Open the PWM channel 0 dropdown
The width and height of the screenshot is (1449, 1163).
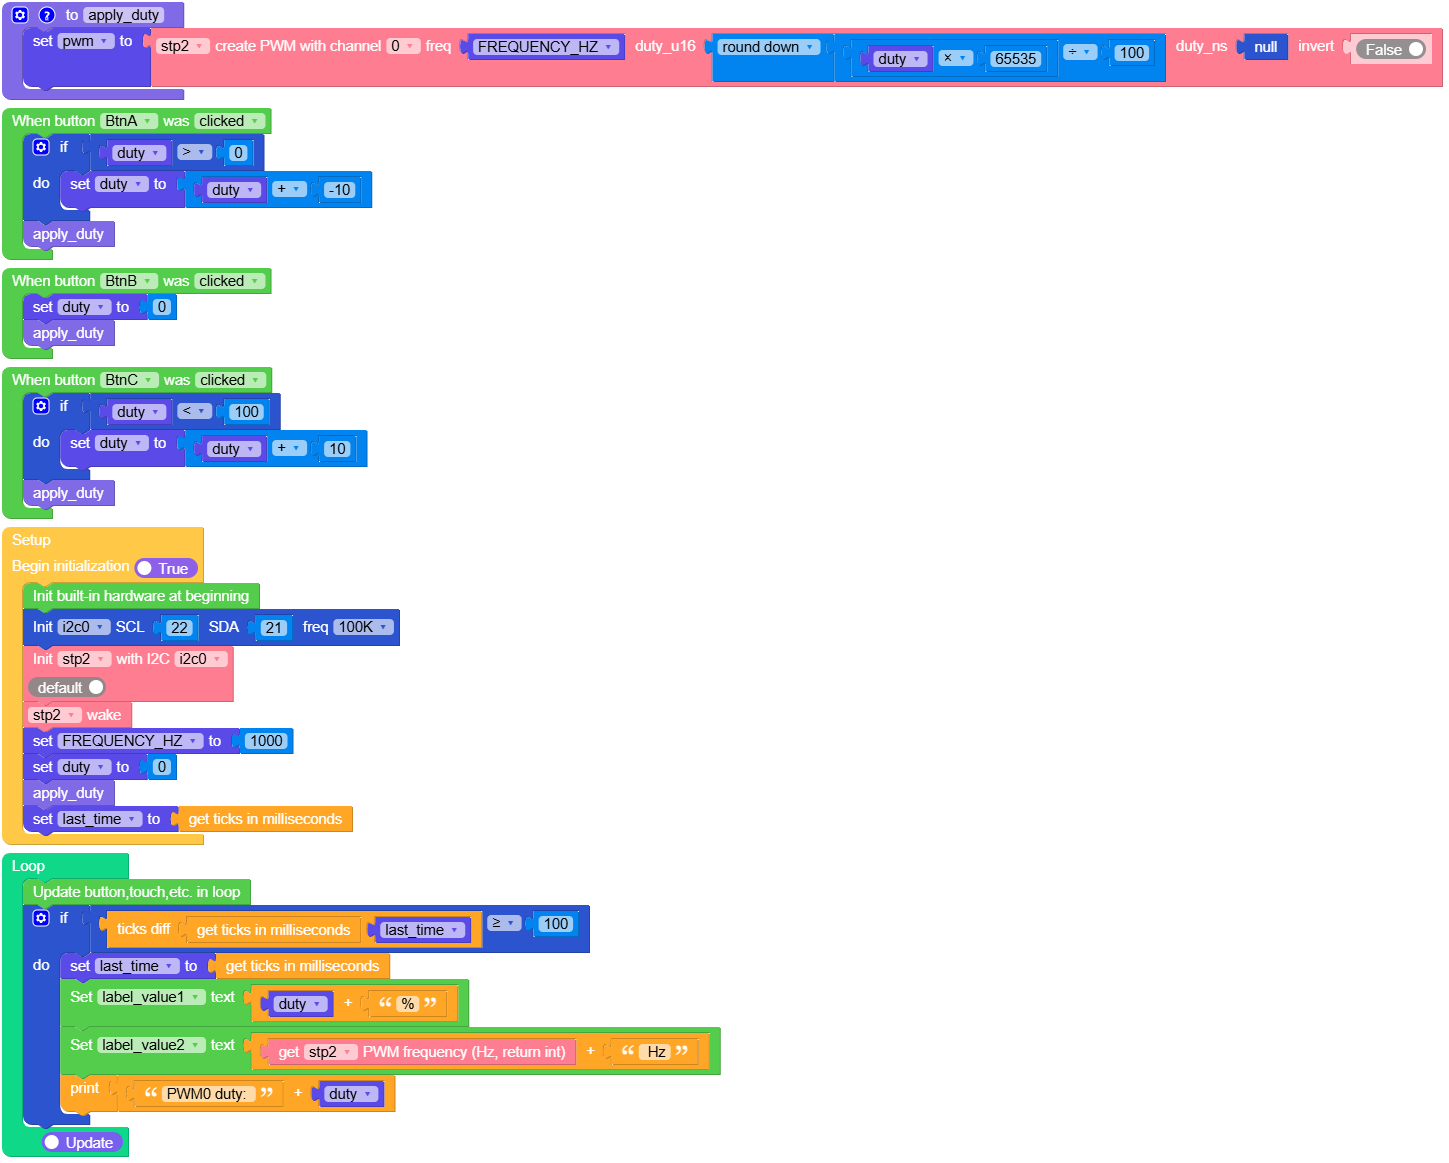pos(403,46)
